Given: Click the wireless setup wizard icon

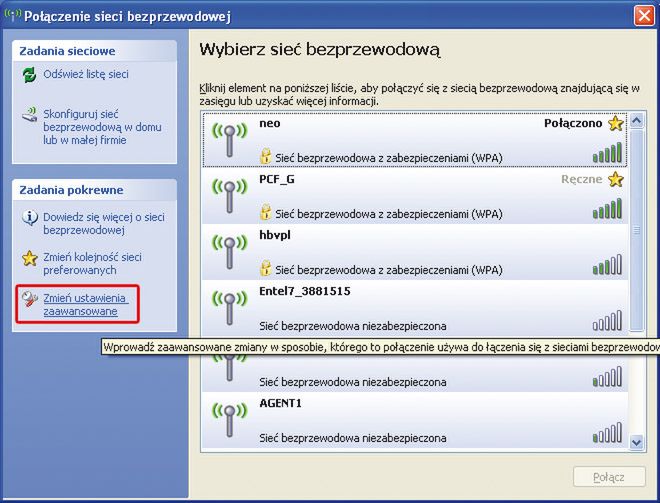Looking at the screenshot, I should [x=30, y=114].
